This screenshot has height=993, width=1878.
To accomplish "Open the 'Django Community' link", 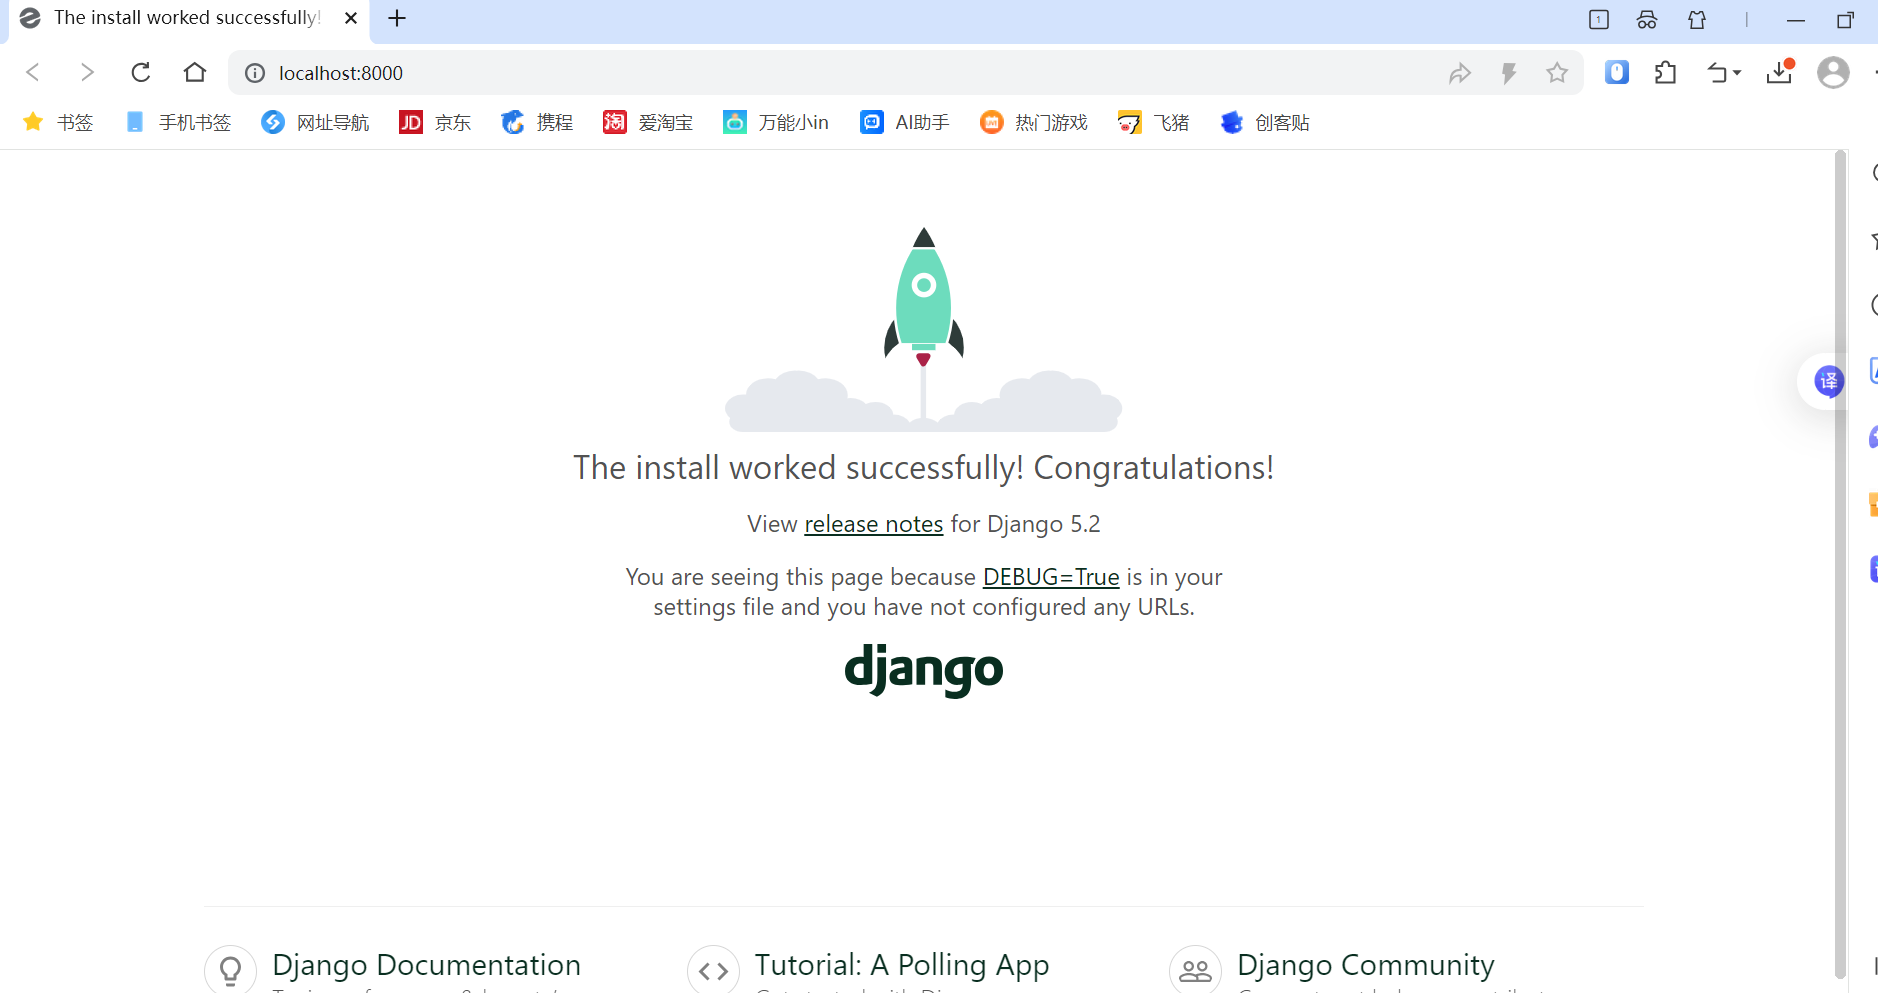I will [x=1366, y=965].
